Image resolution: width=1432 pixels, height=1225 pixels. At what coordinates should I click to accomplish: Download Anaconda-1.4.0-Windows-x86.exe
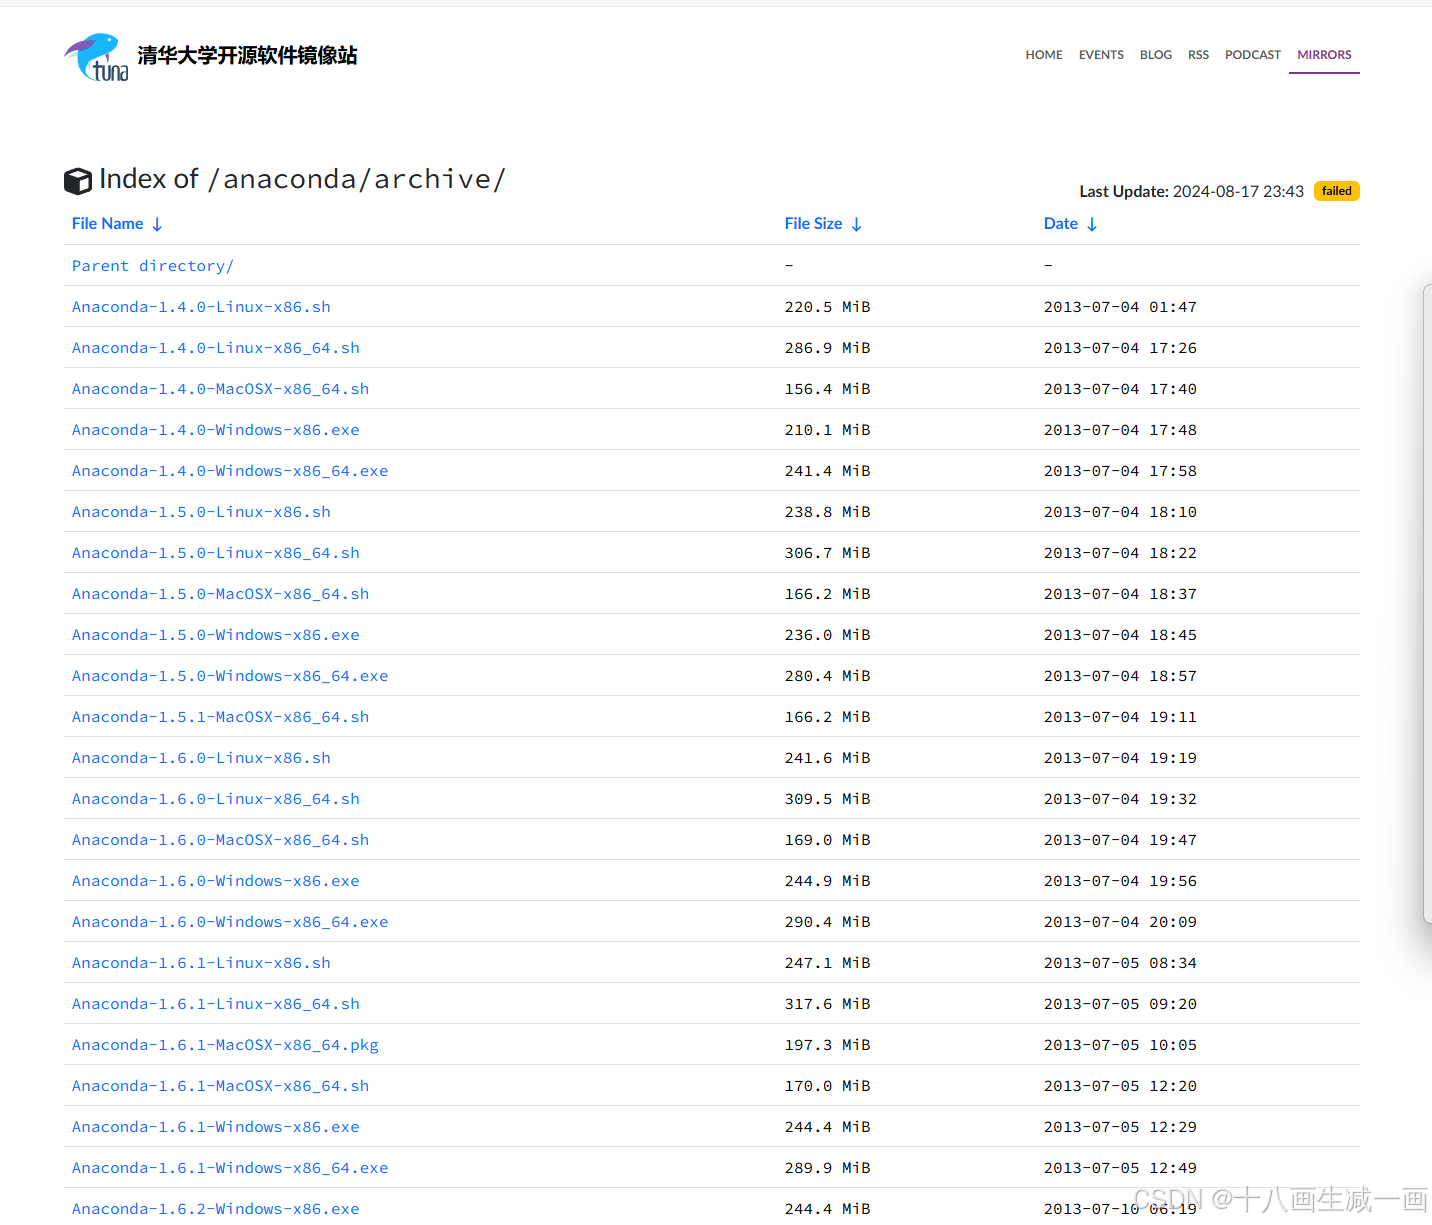coord(216,430)
